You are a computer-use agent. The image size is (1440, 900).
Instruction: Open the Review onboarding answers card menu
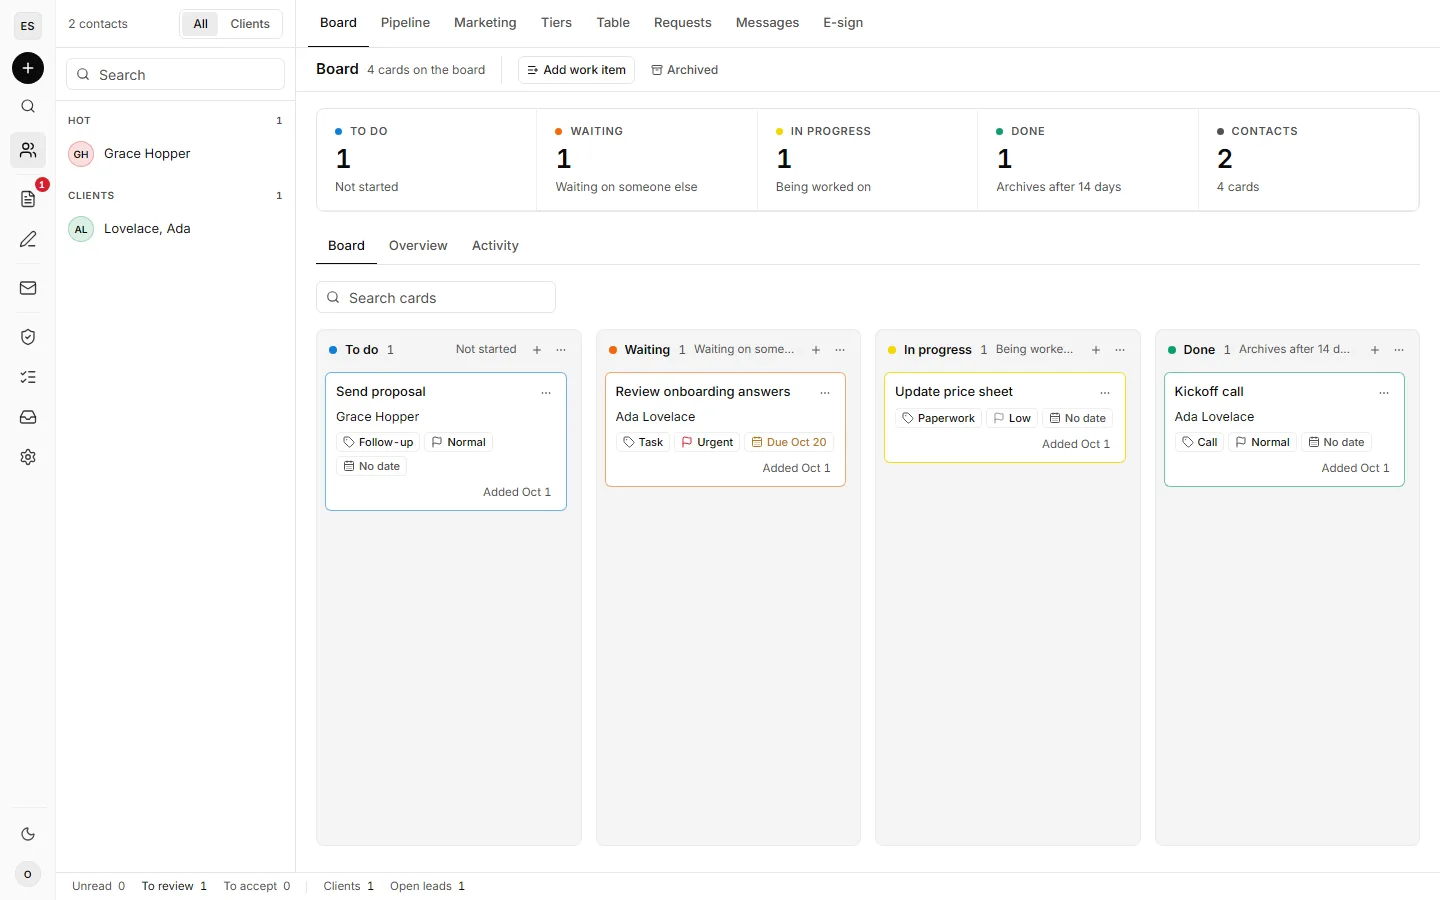coord(825,393)
